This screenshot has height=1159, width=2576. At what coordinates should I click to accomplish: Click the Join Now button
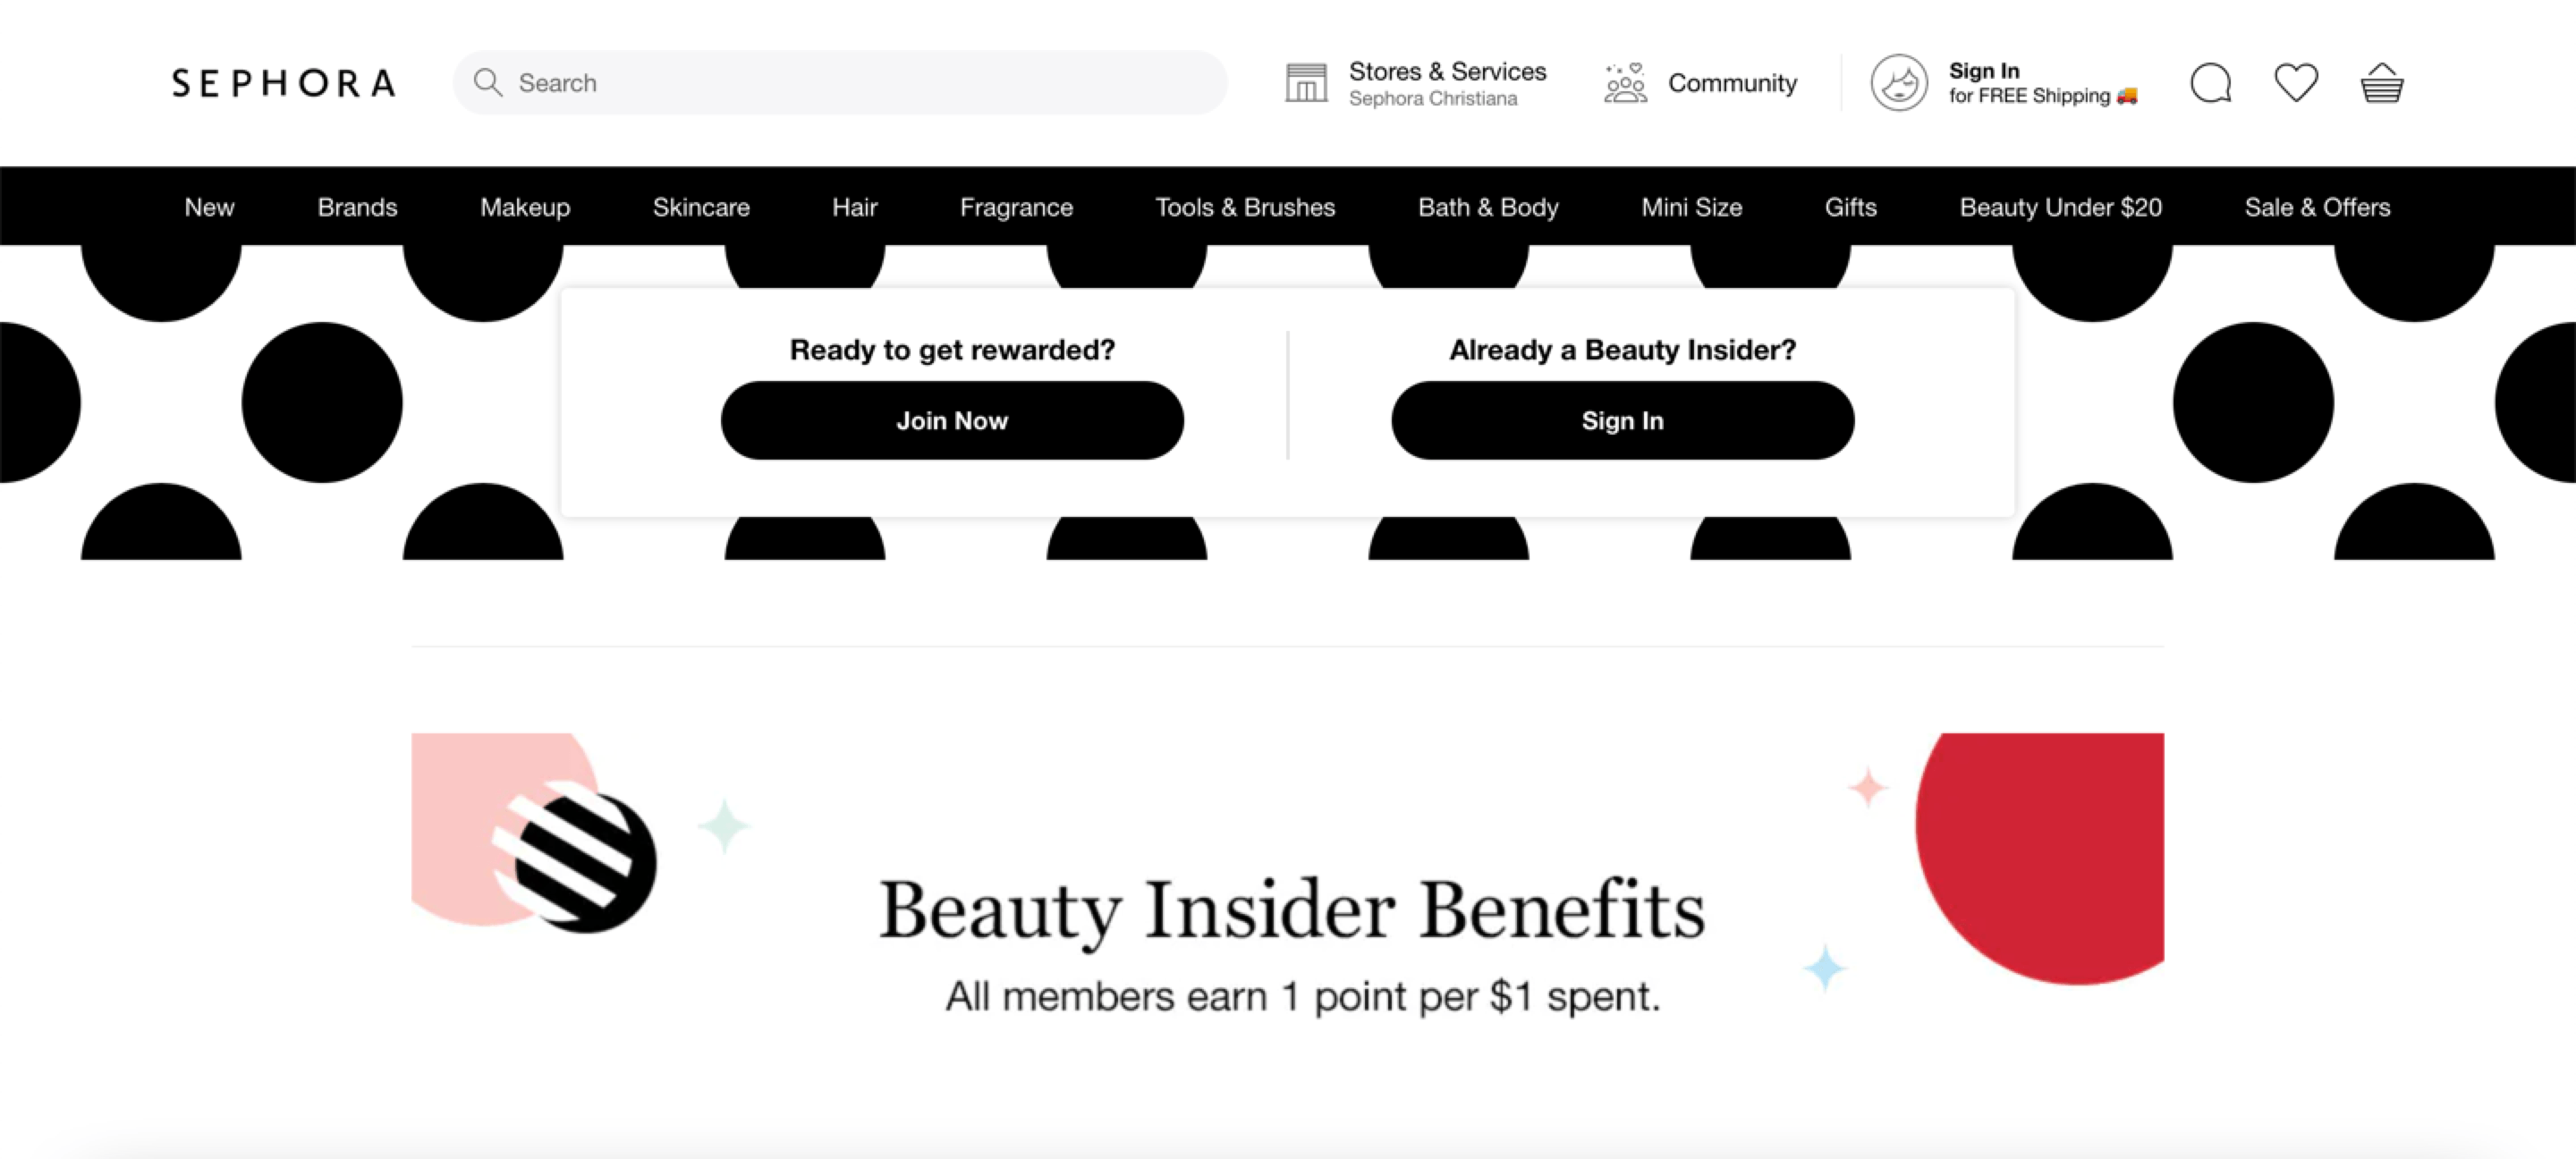tap(951, 420)
